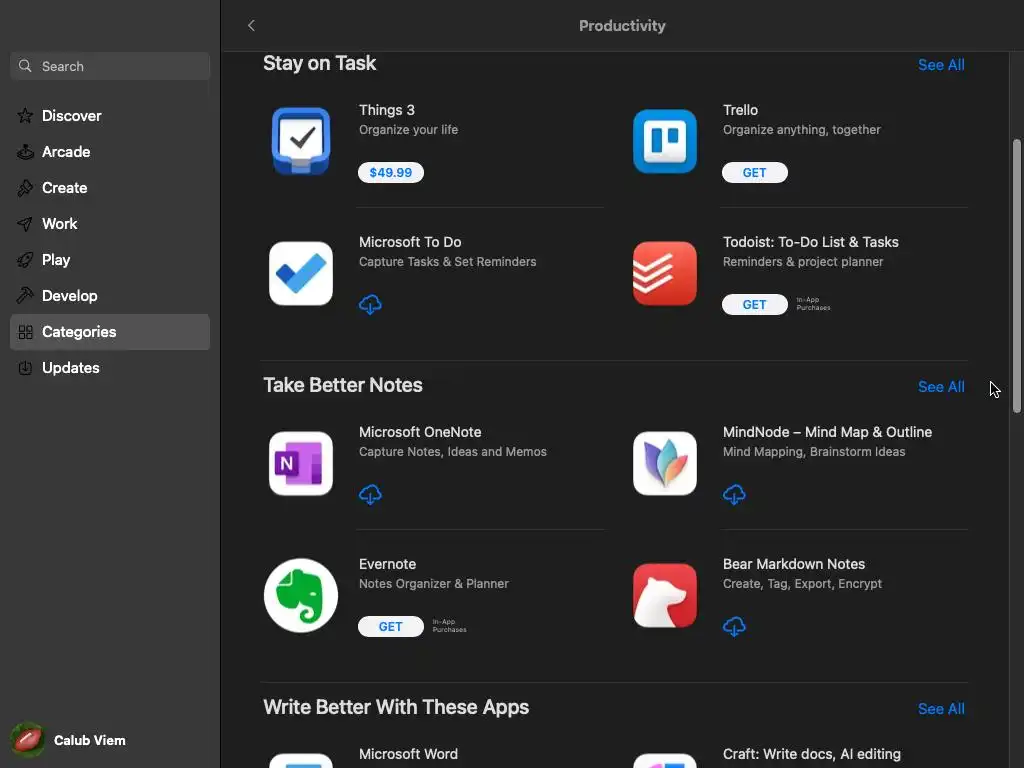Click the Play rocket icon
1024x768 pixels.
pyautogui.click(x=25, y=260)
